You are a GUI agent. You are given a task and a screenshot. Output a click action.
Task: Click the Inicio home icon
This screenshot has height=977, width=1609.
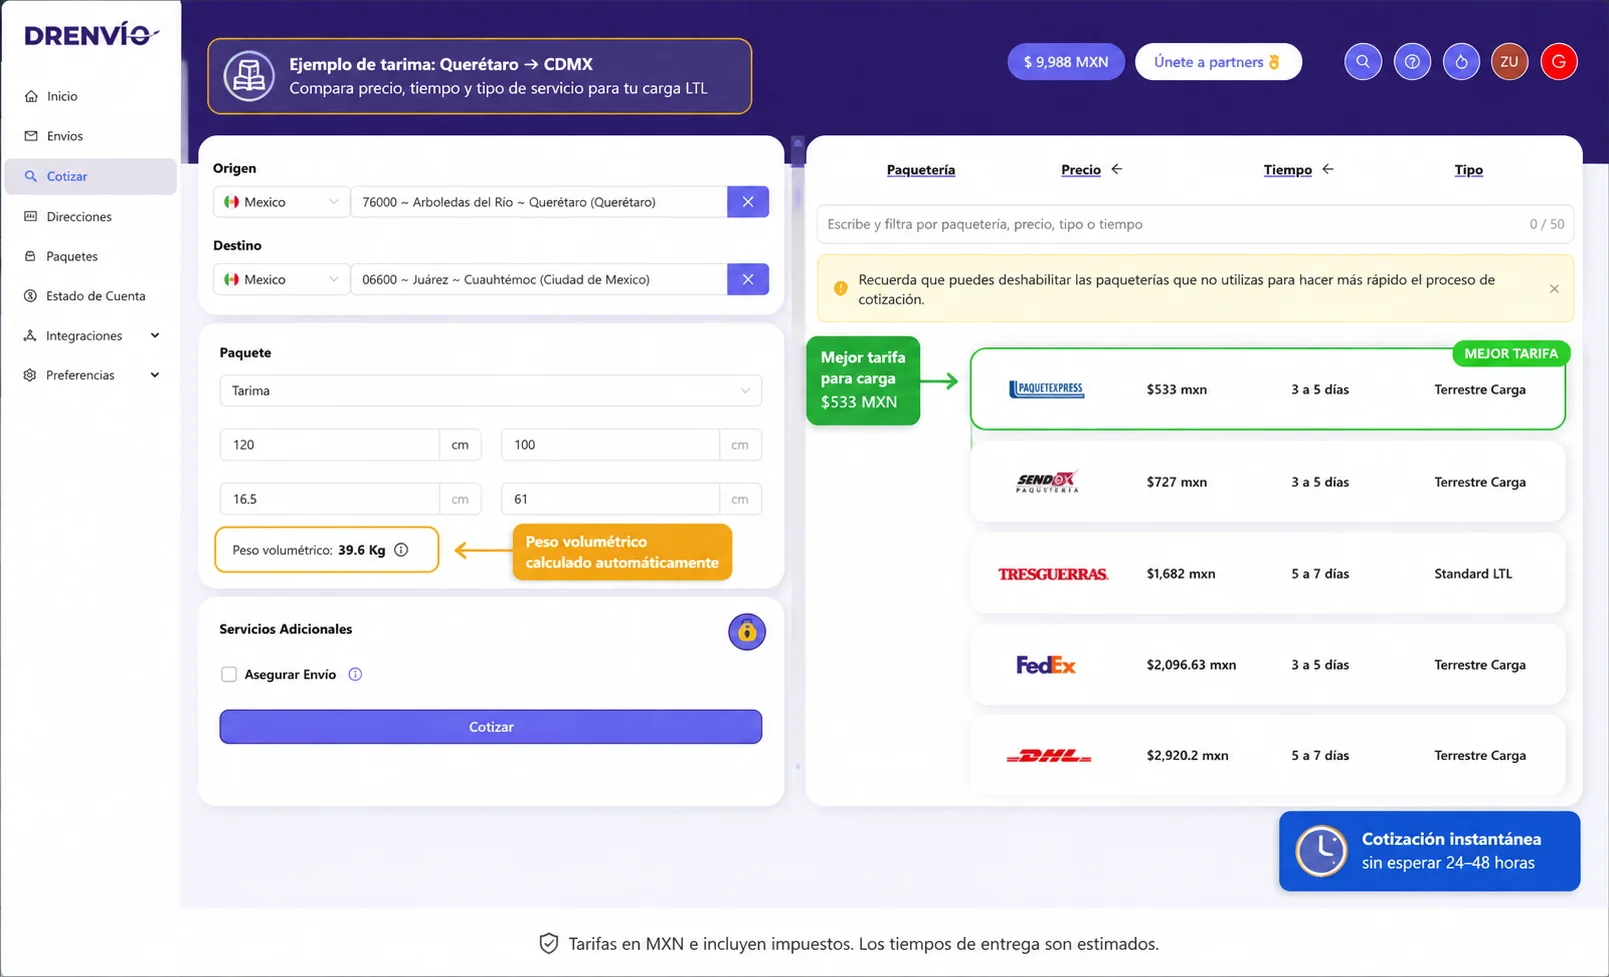click(x=31, y=96)
